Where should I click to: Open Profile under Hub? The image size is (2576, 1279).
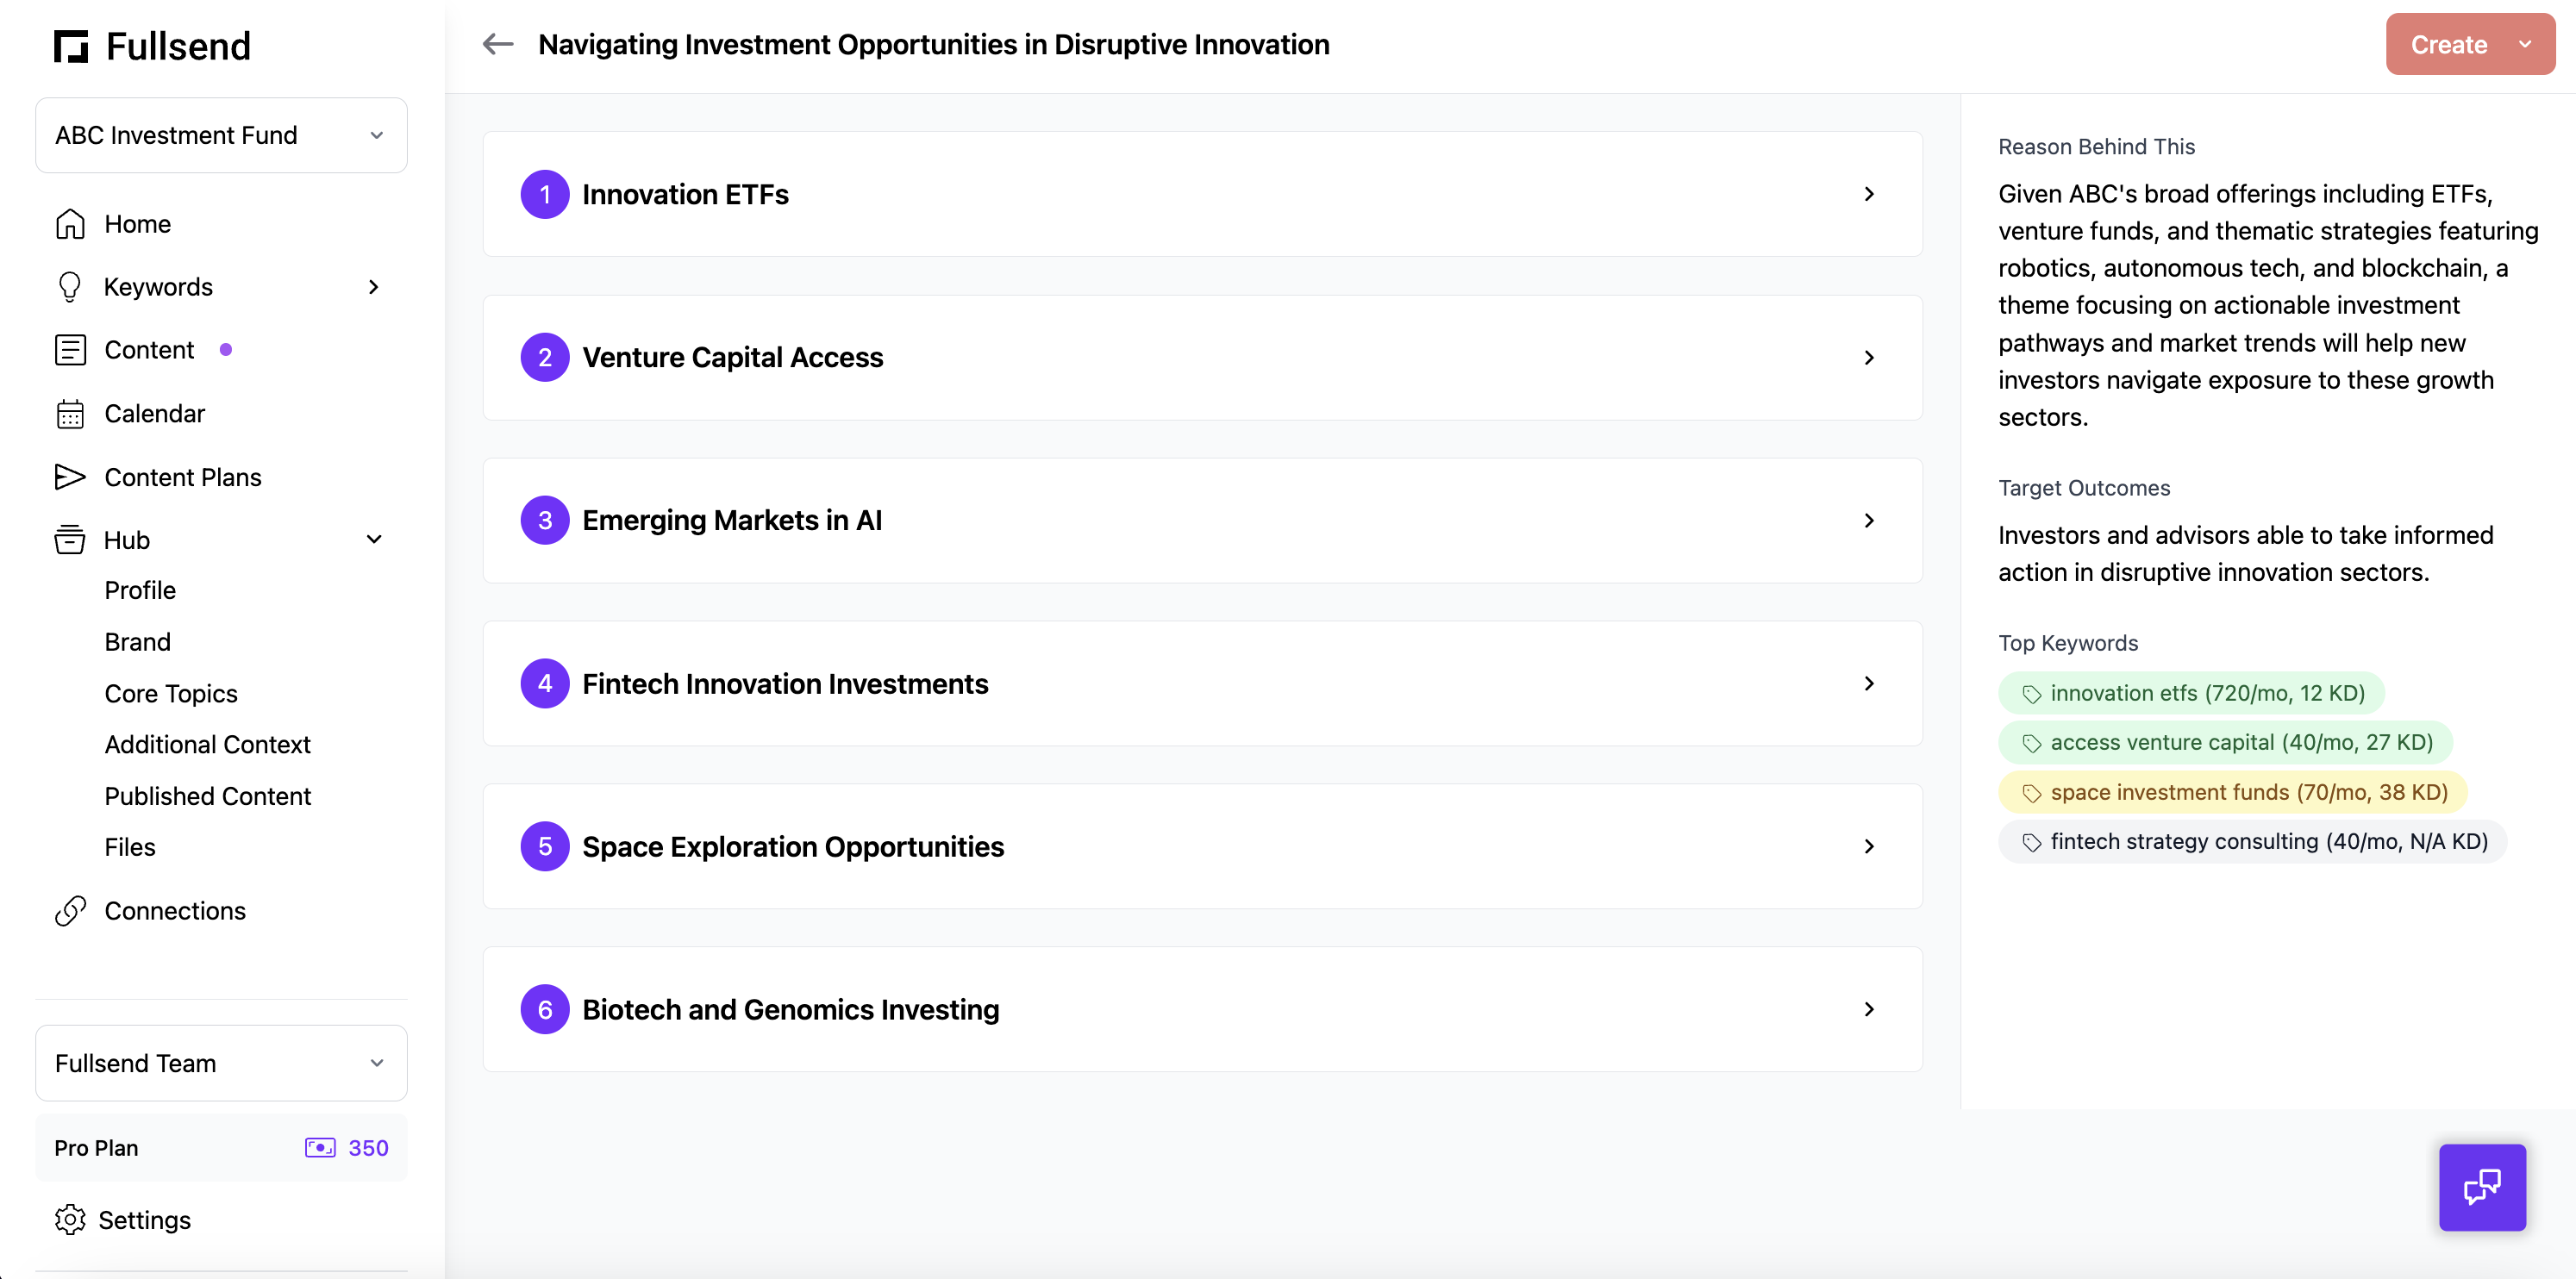coord(140,590)
